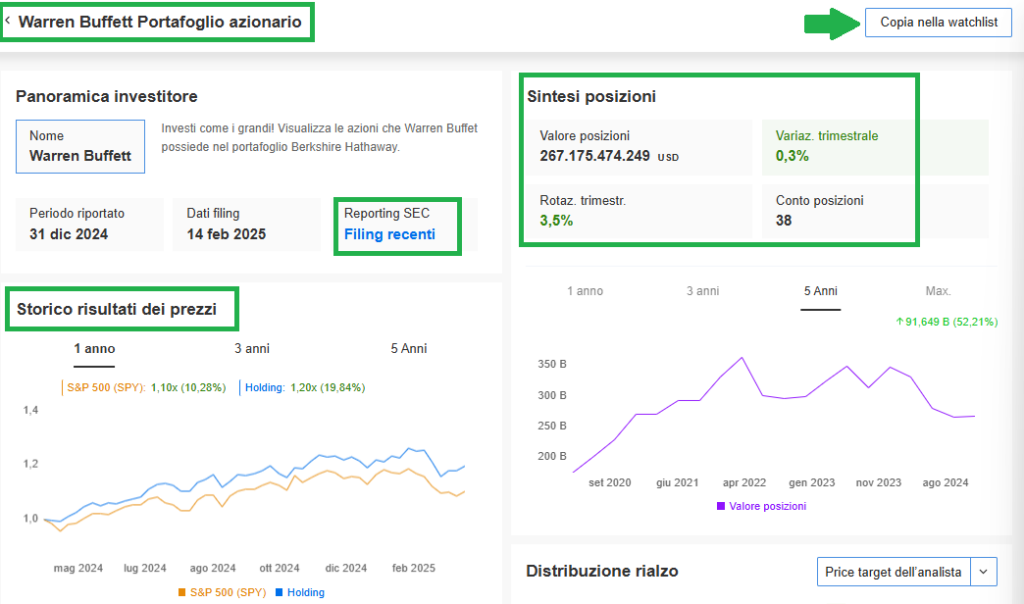The image size is (1024, 604).
Task: Select Max. range in positions value chart
Action: pyautogui.click(x=938, y=291)
